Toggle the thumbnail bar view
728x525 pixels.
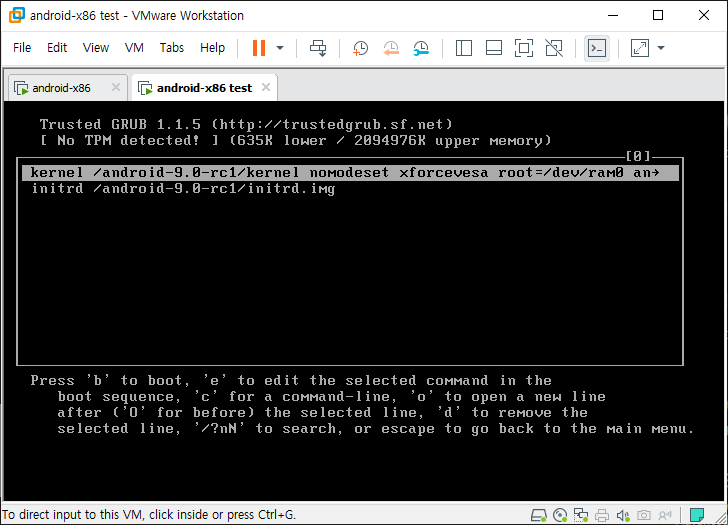[x=494, y=48]
